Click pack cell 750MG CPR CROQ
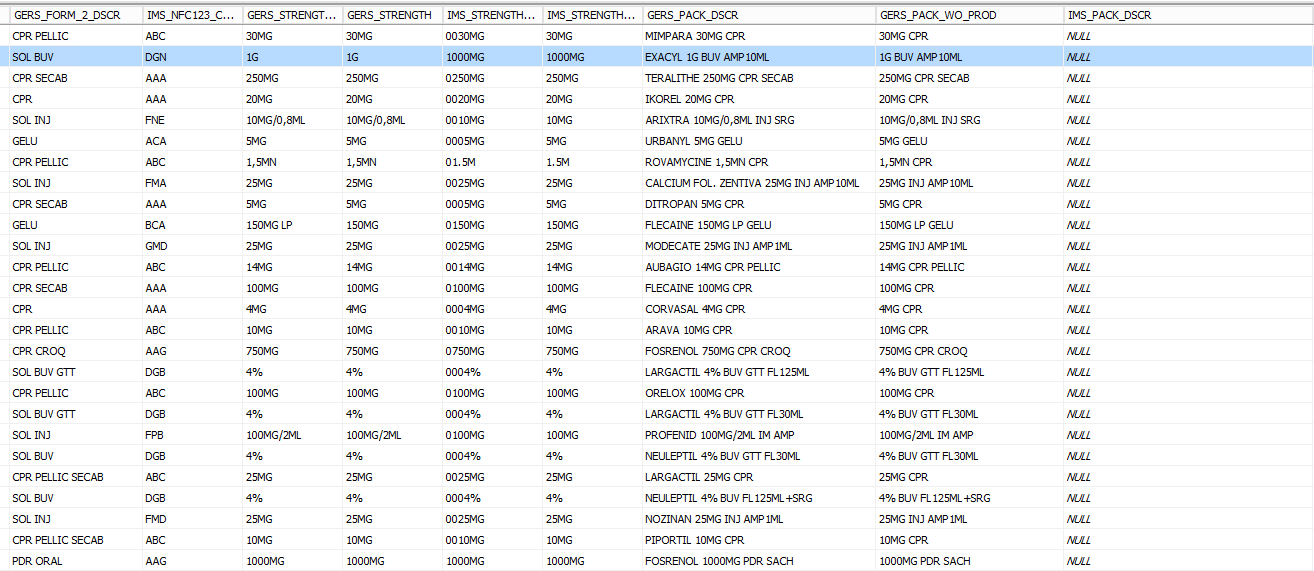1314x571 pixels. click(x=969, y=351)
